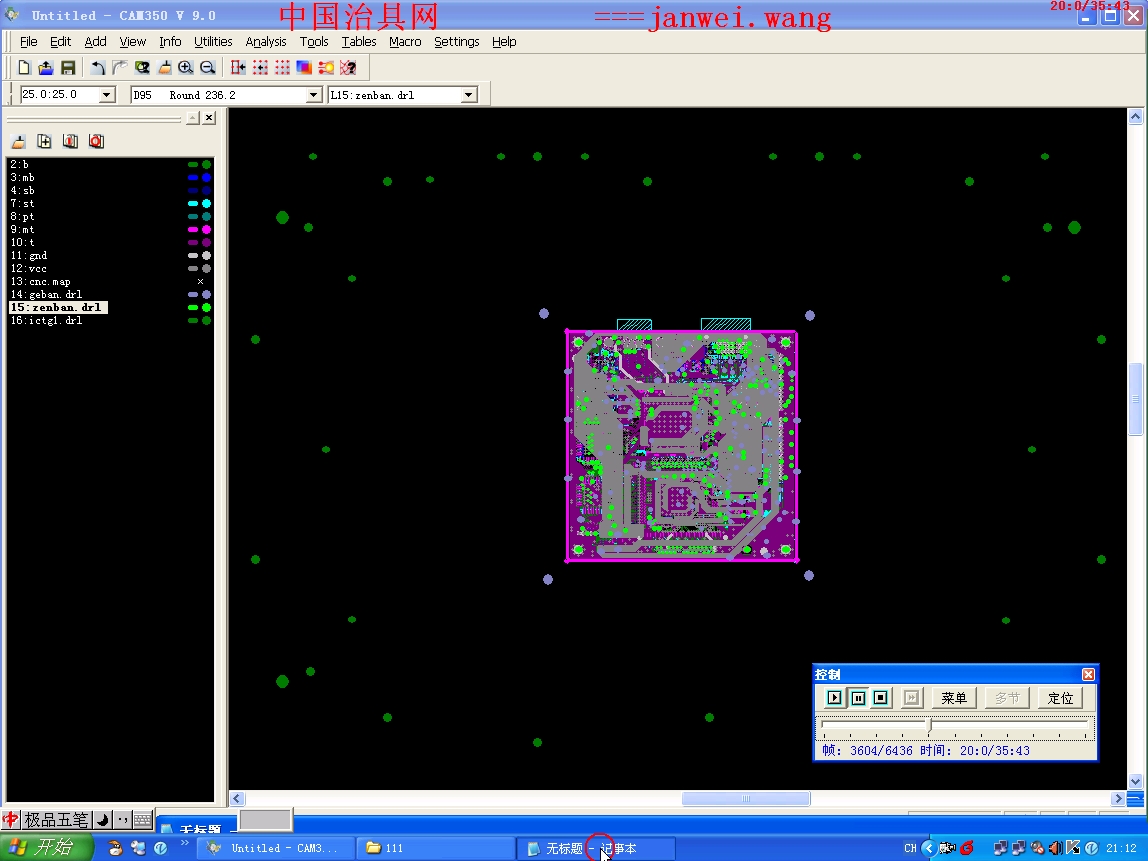Open the Edit menu
This screenshot has width=1148, height=861.
pyautogui.click(x=61, y=42)
